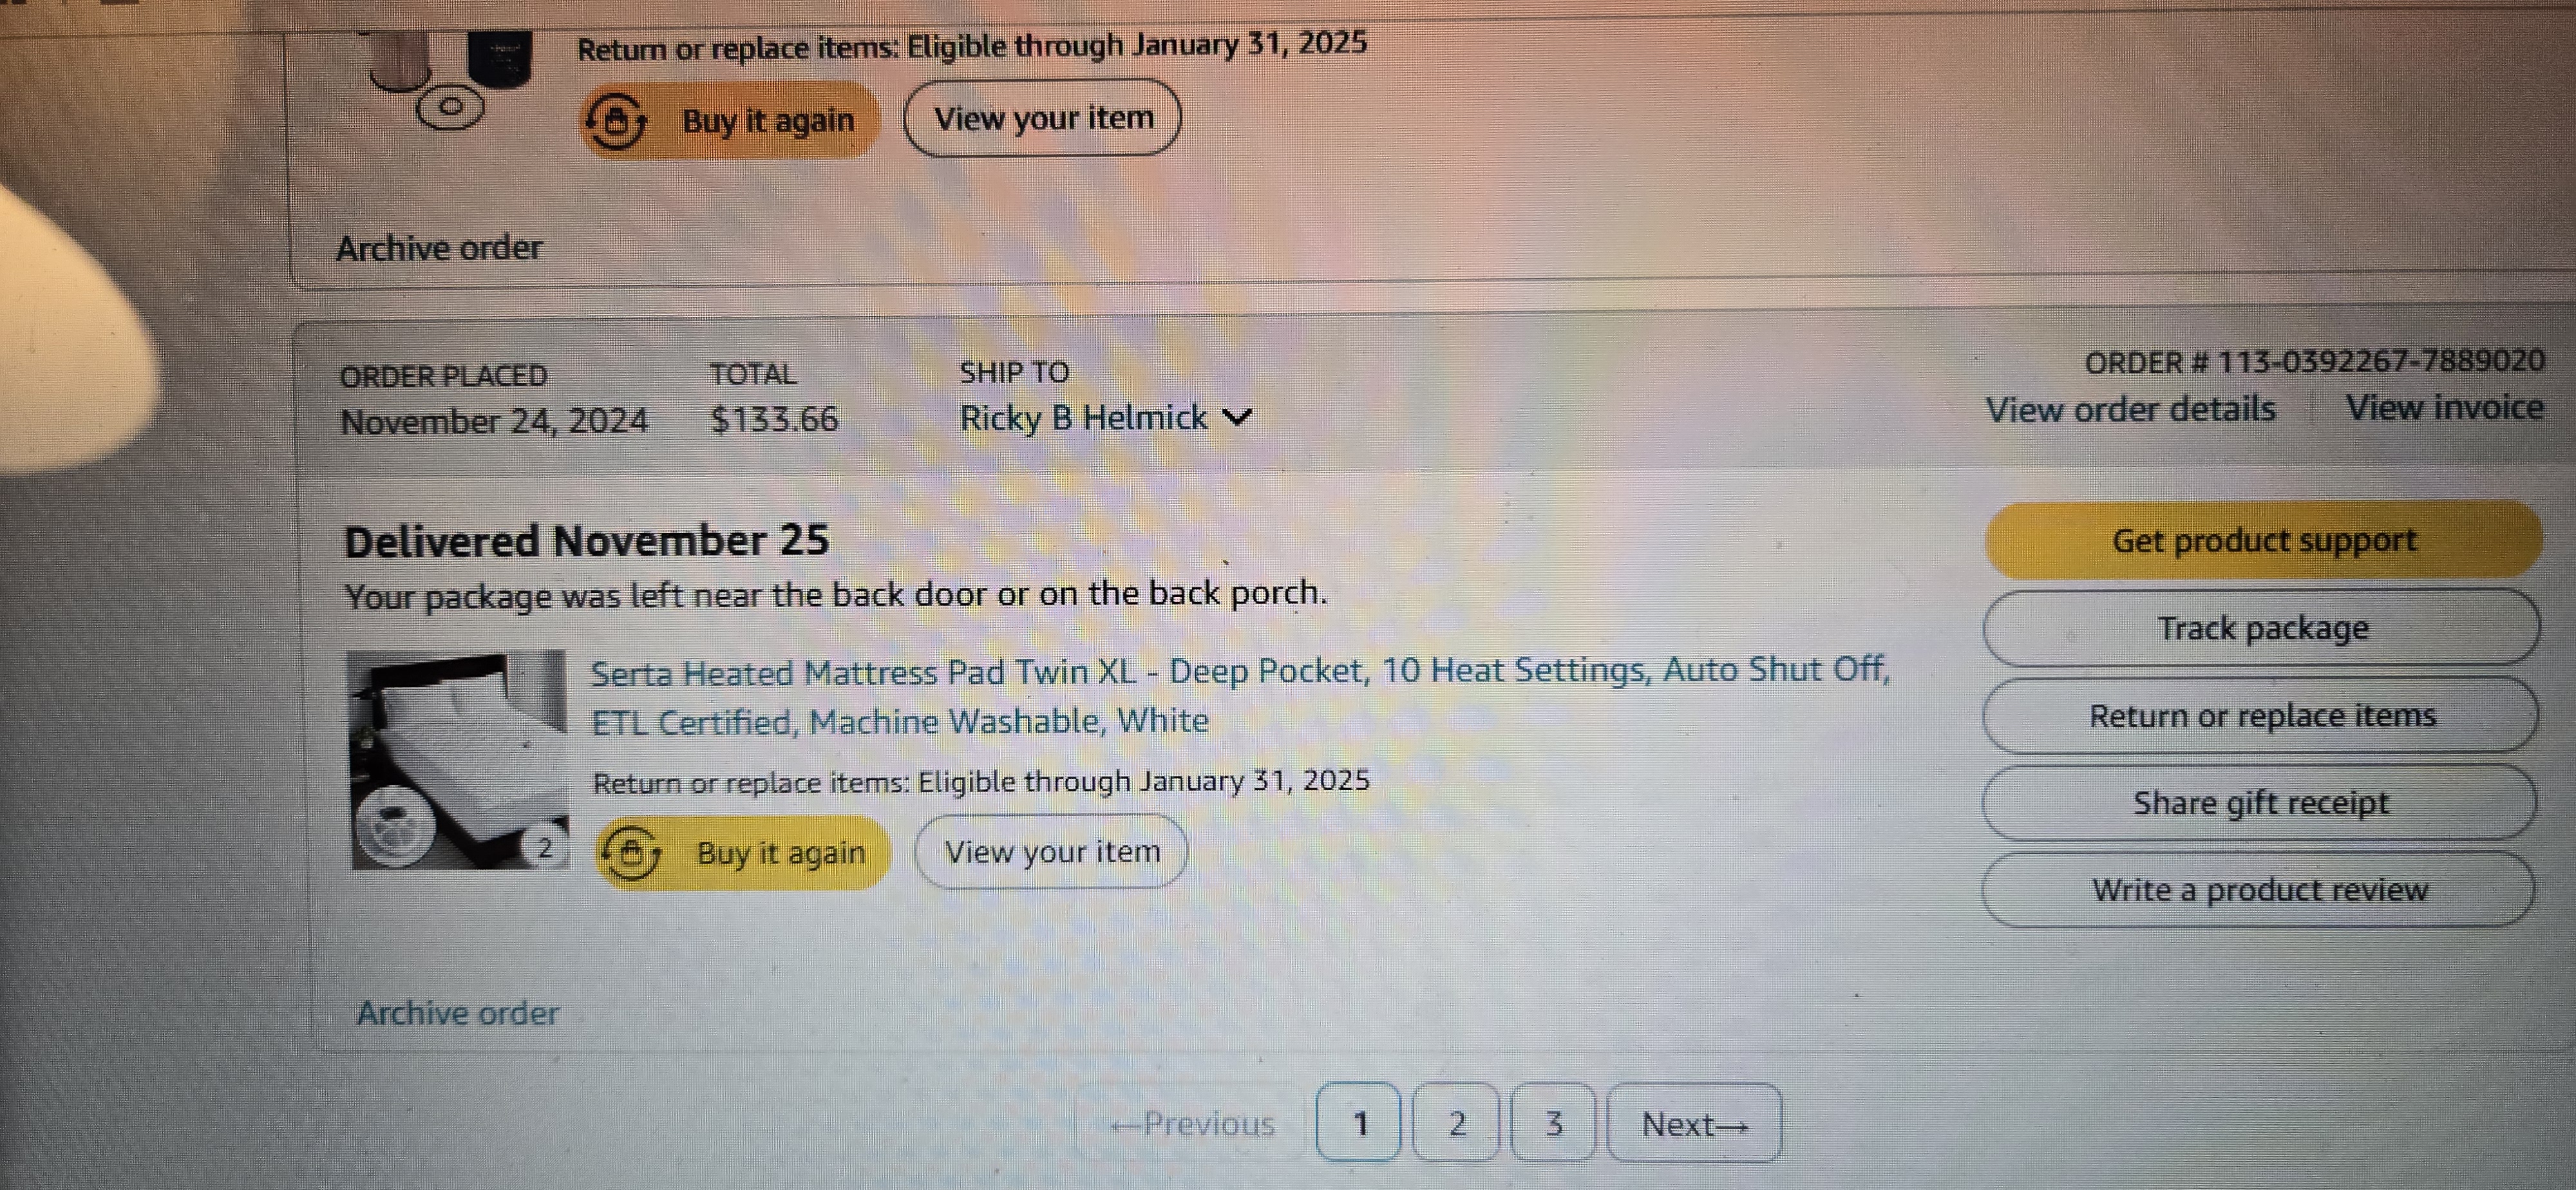Image resolution: width=2576 pixels, height=1190 pixels.
Task: Click the Buy it again cart icon for Serta pad
Action: coord(630,853)
